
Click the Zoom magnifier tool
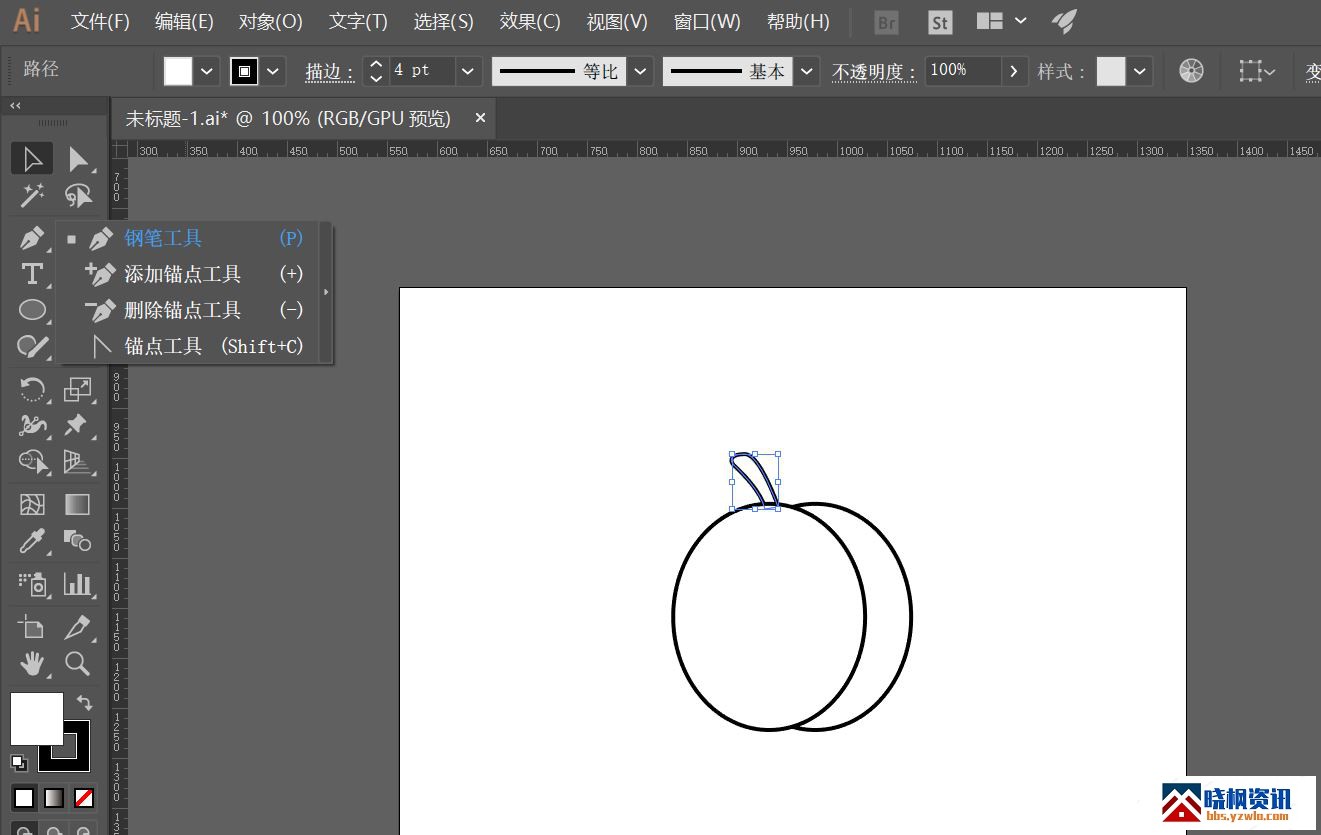point(77,662)
